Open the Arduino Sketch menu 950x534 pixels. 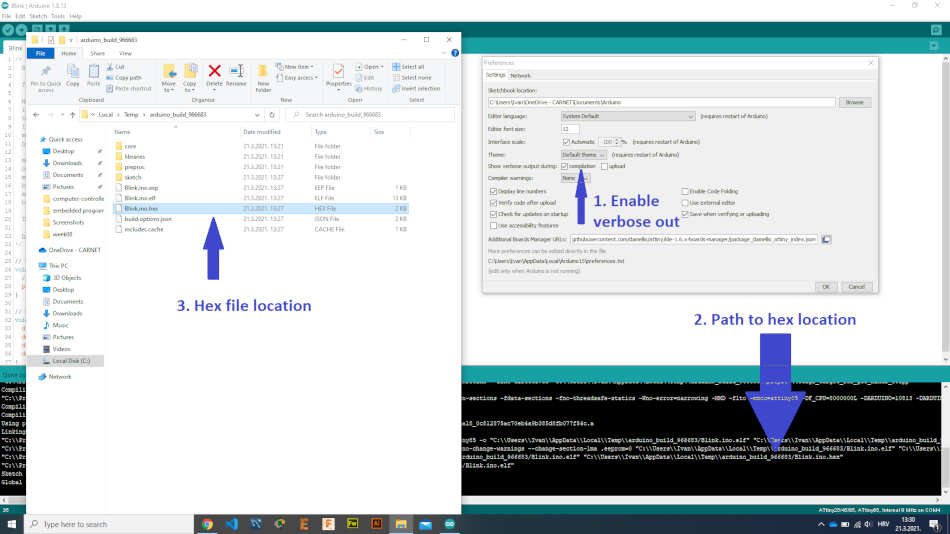click(38, 16)
